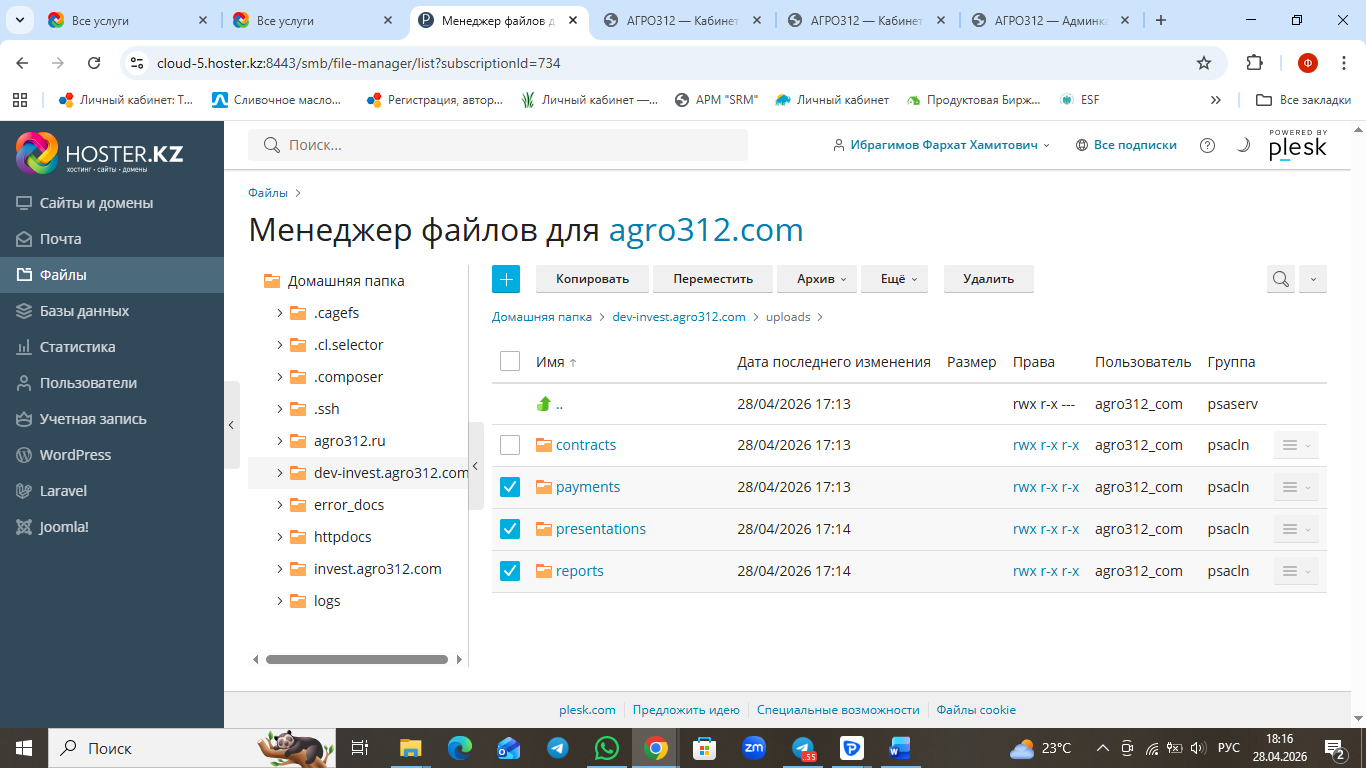Bookmark this page with the star icon
Screen dimensions: 1366x768
[1204, 62]
